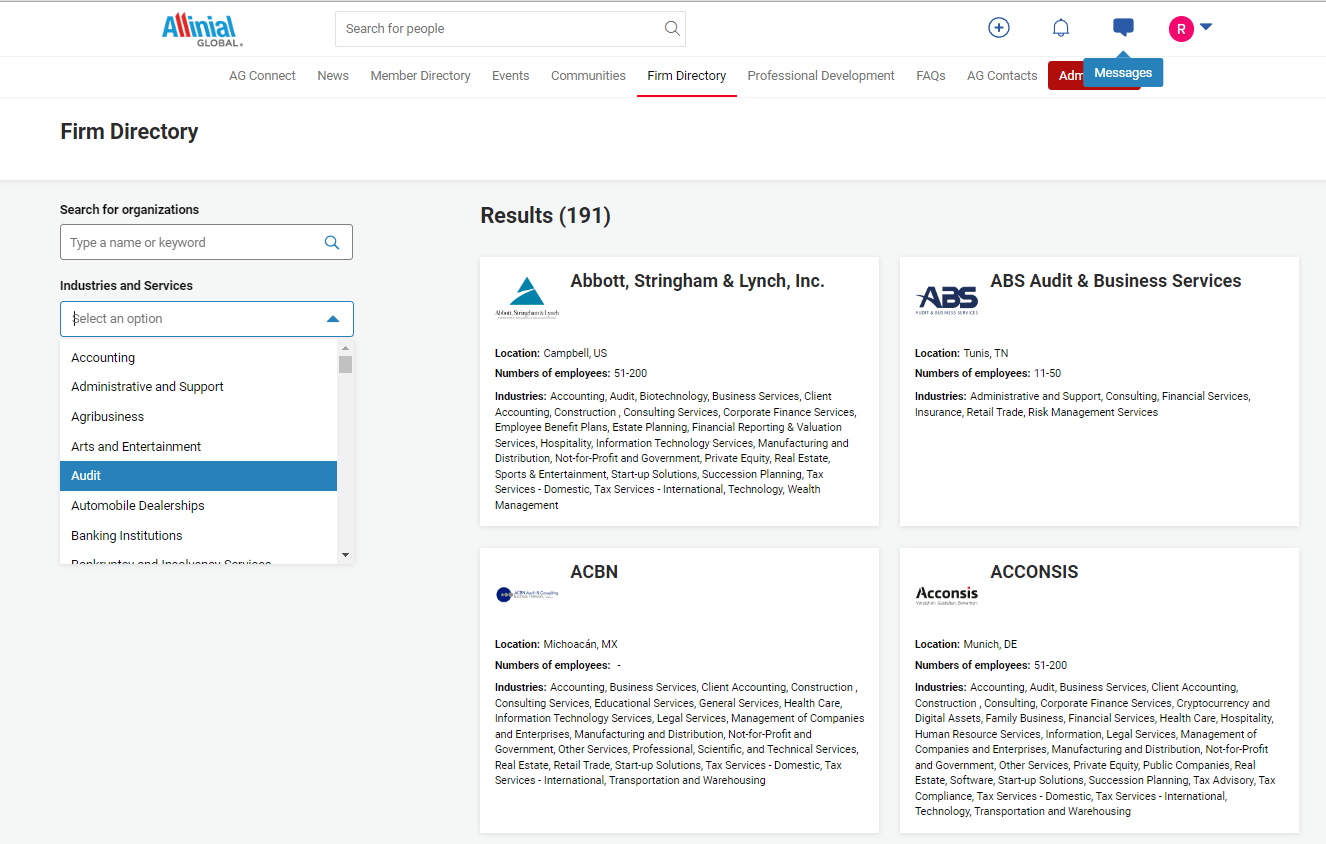The height and width of the screenshot is (844, 1326).
Task: Open the Acconsis firm logo
Action: point(947,595)
